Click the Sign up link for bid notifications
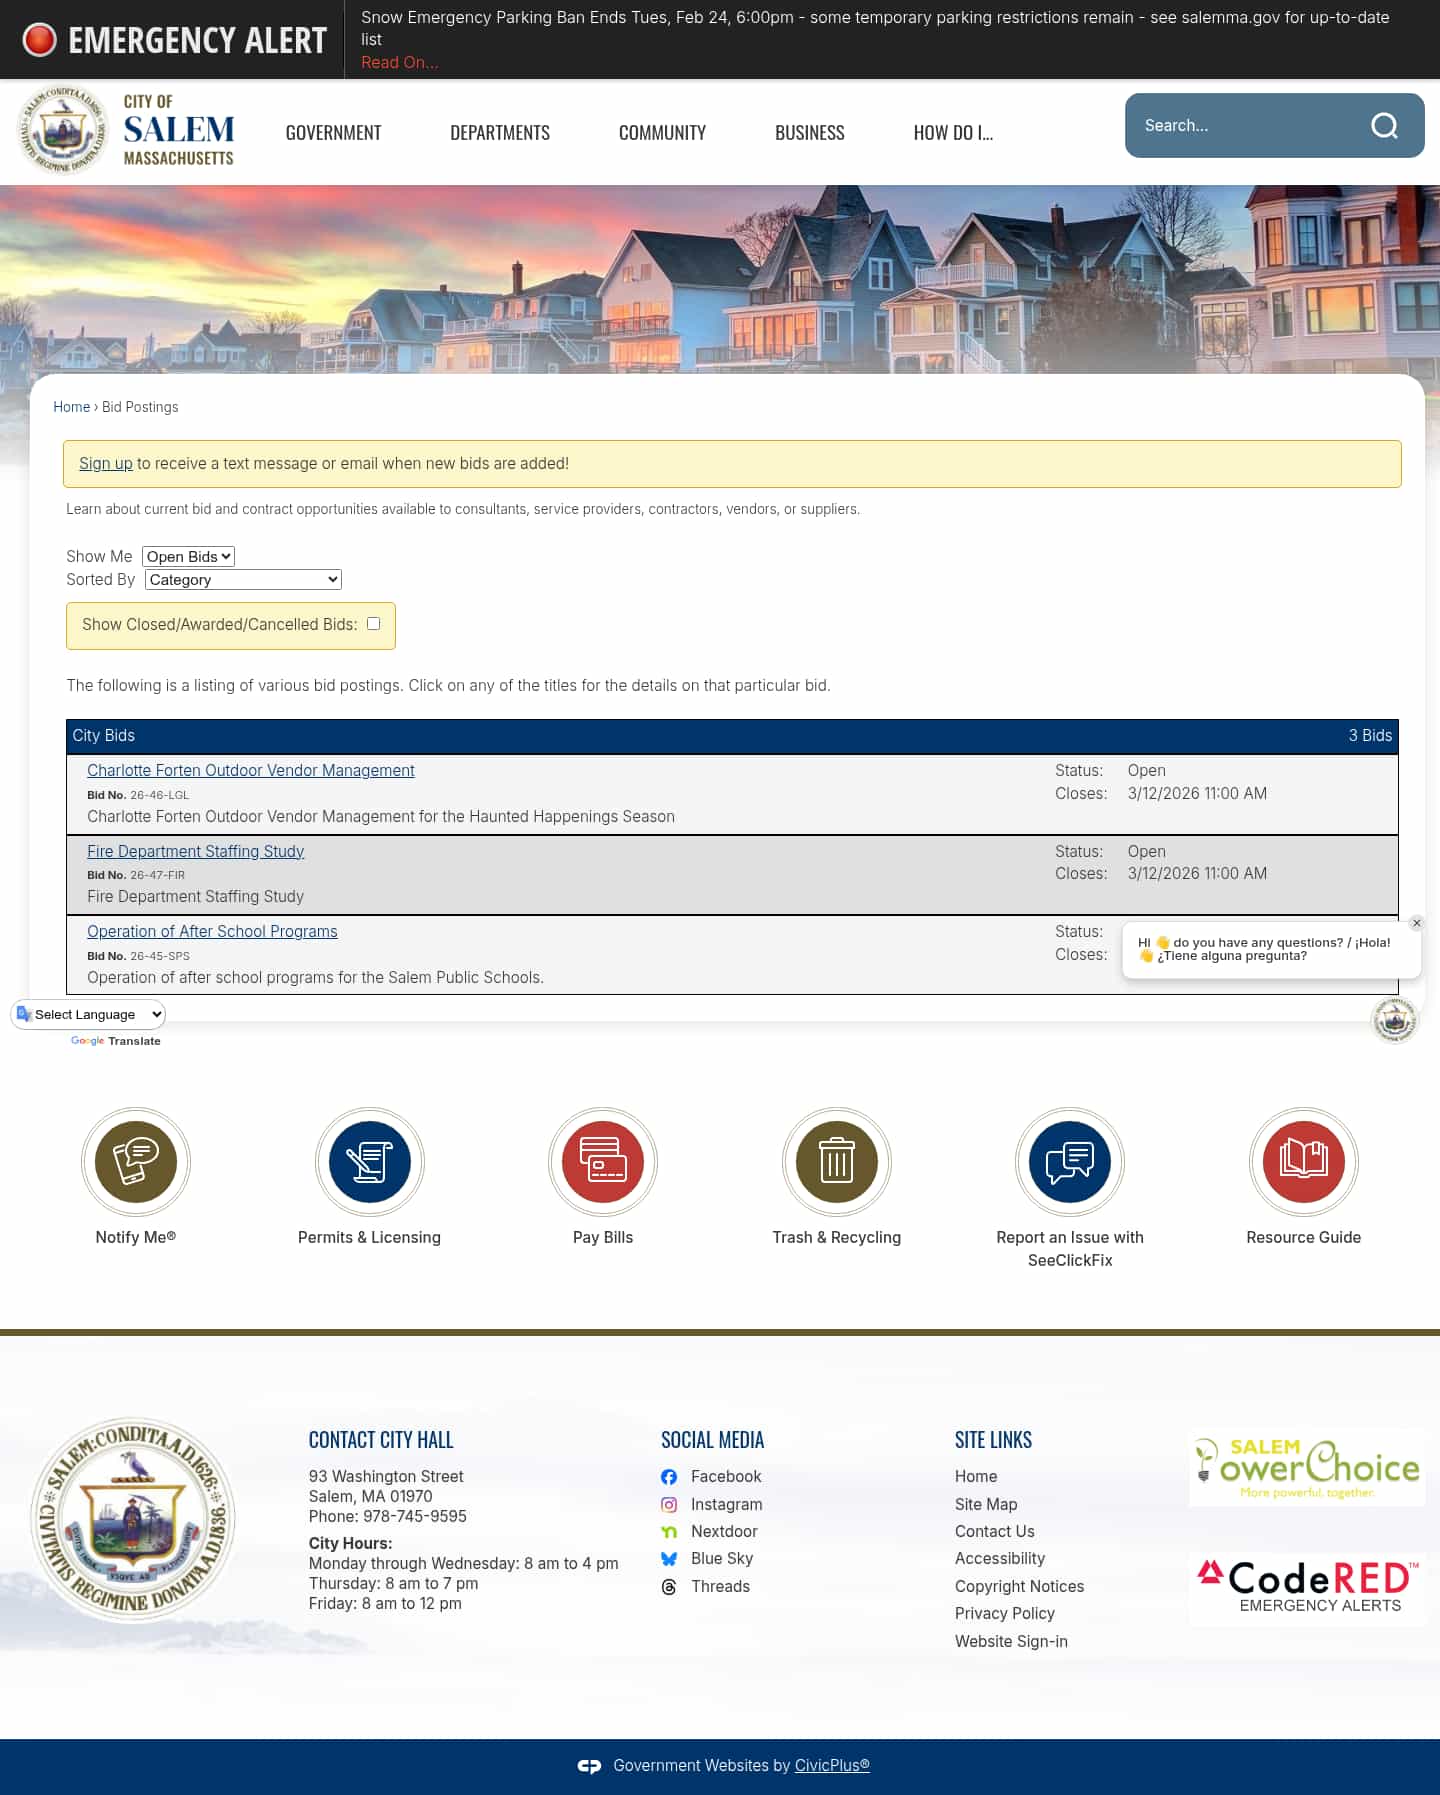 106,464
